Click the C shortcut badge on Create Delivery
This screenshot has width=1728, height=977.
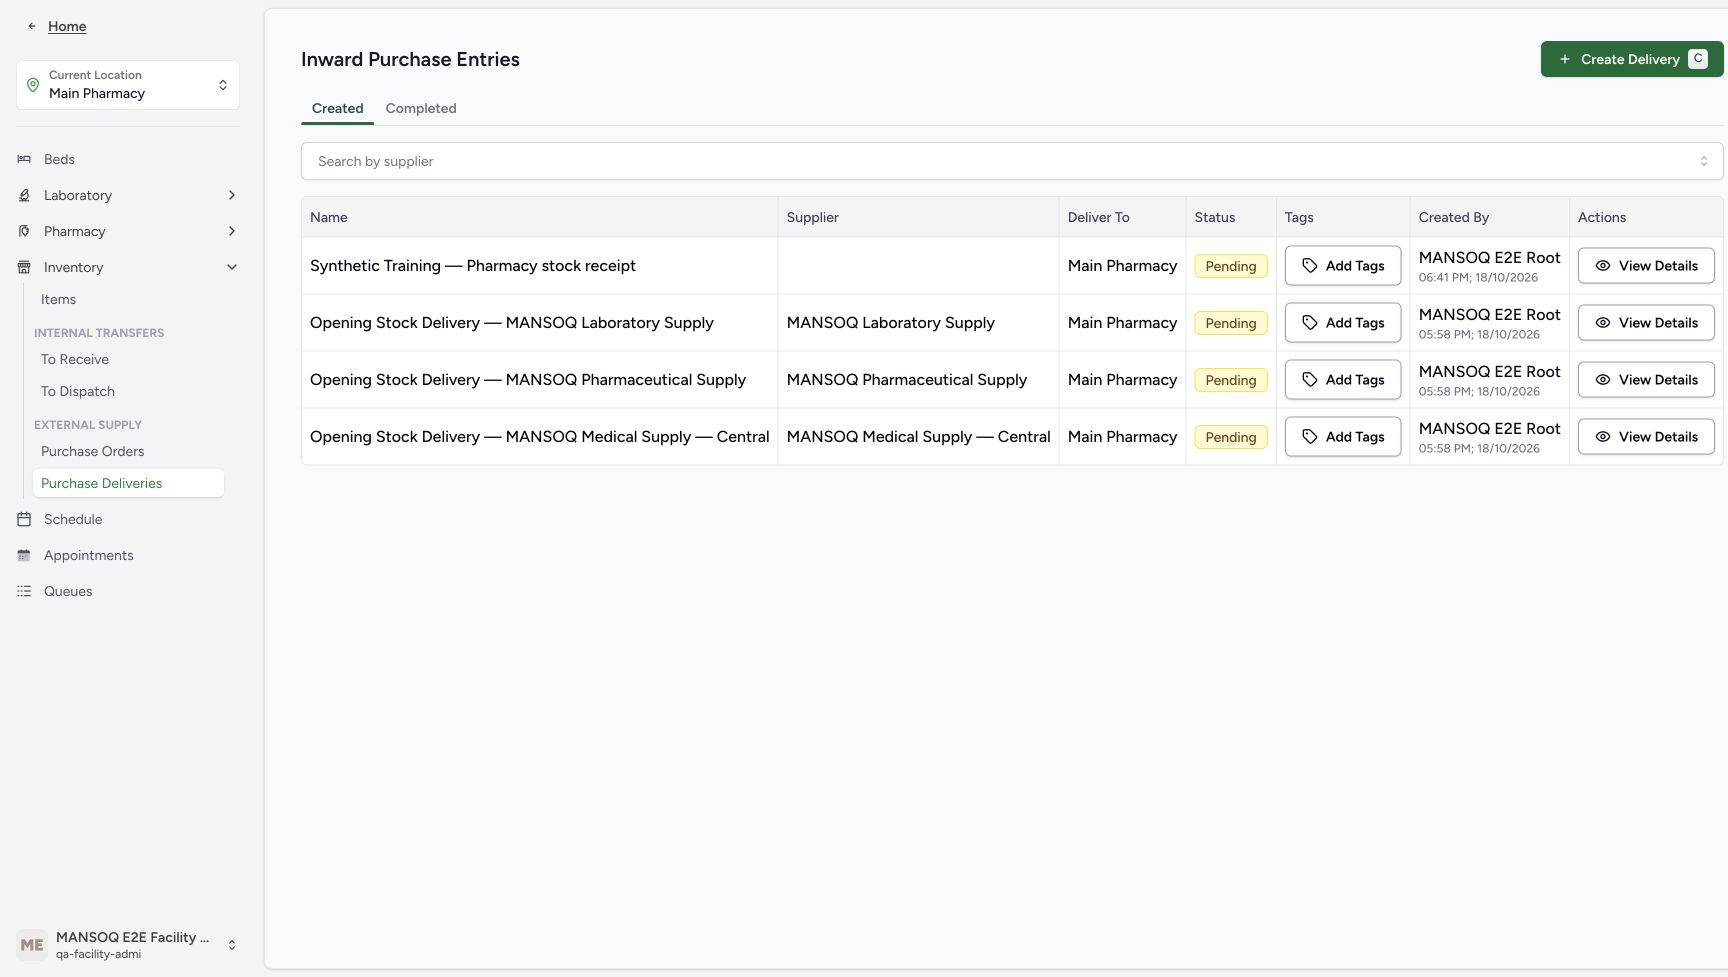(x=1698, y=59)
